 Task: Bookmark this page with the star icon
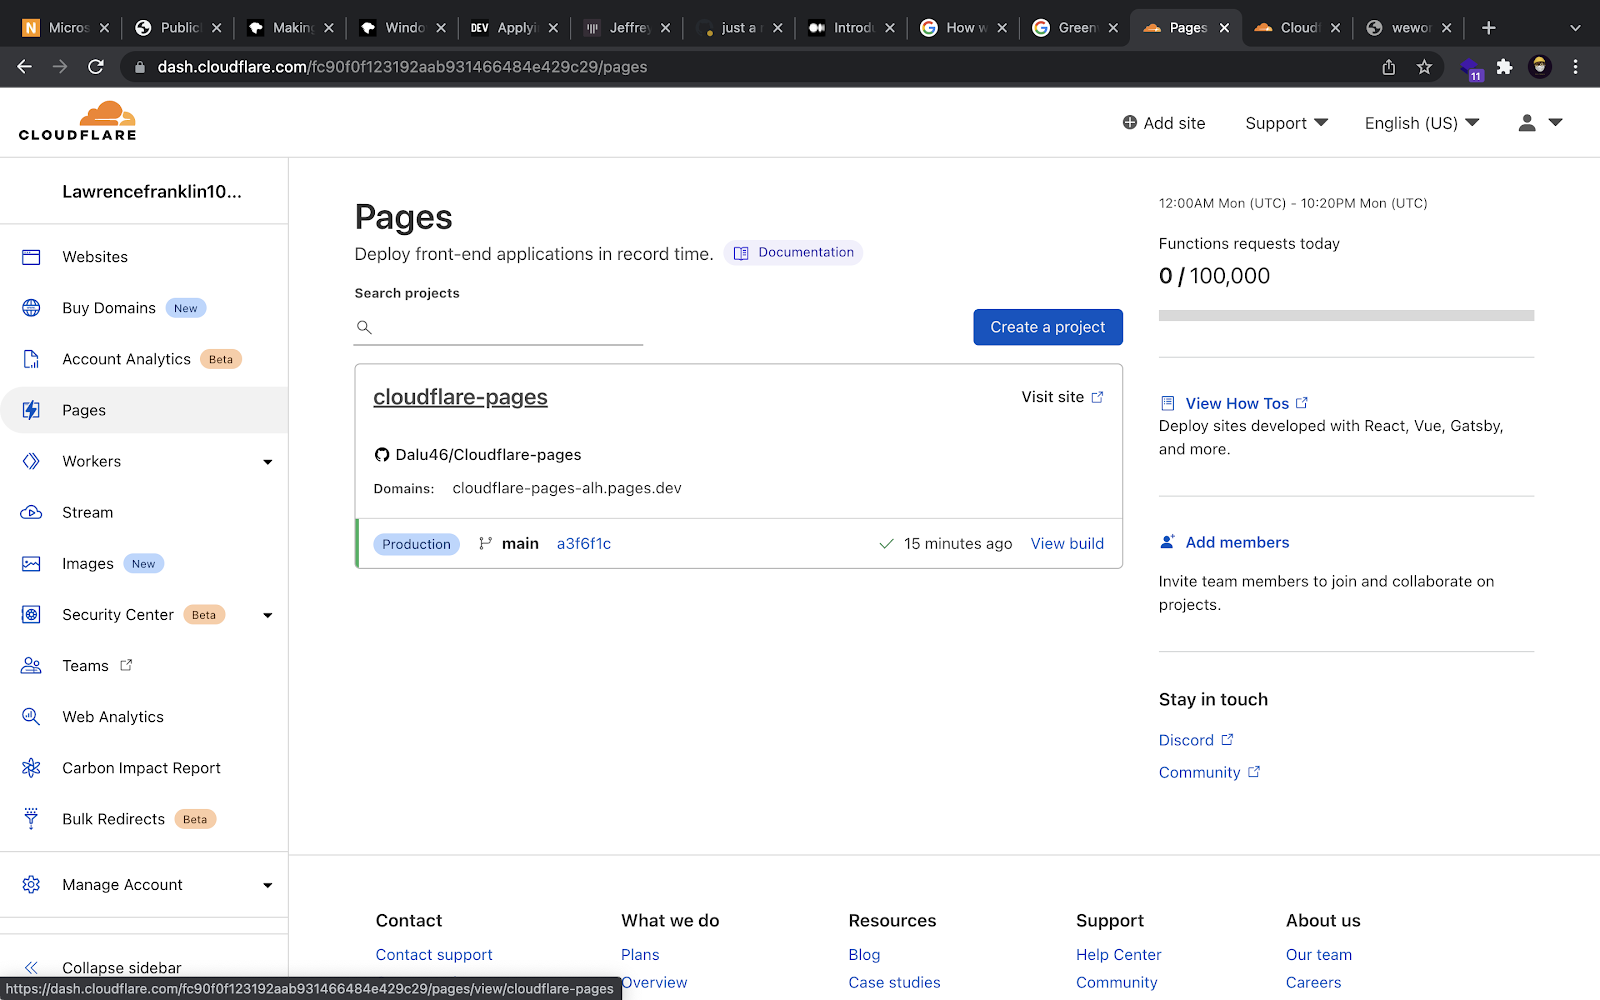[1424, 67]
